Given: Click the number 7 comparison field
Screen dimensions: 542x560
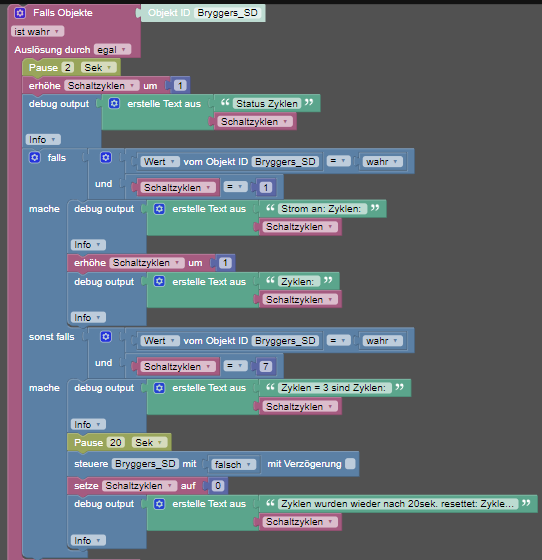Looking at the screenshot, I should tap(266, 366).
